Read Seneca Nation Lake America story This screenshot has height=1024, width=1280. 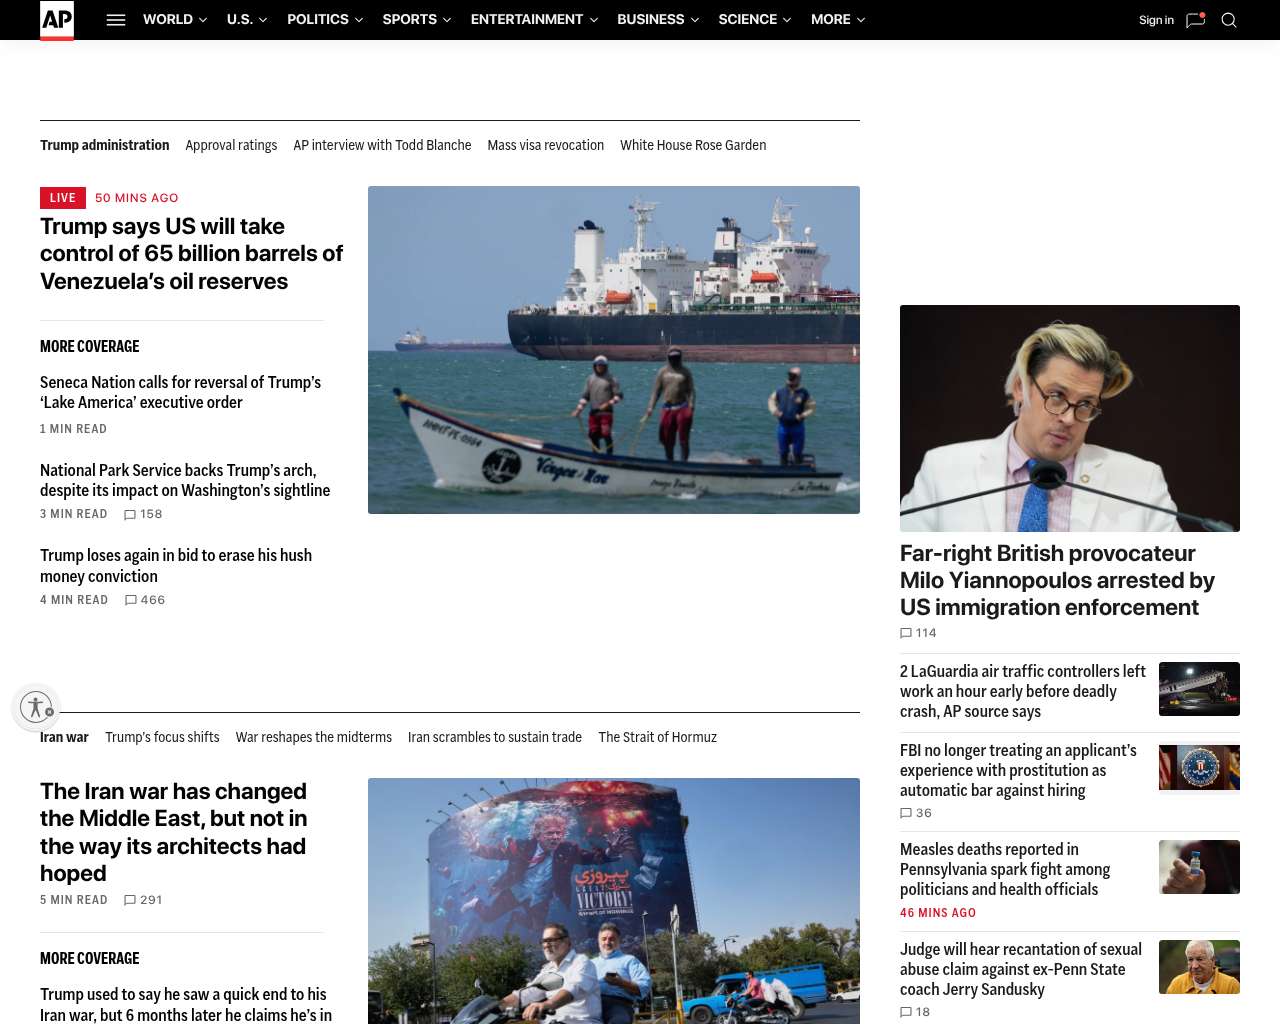(180, 392)
